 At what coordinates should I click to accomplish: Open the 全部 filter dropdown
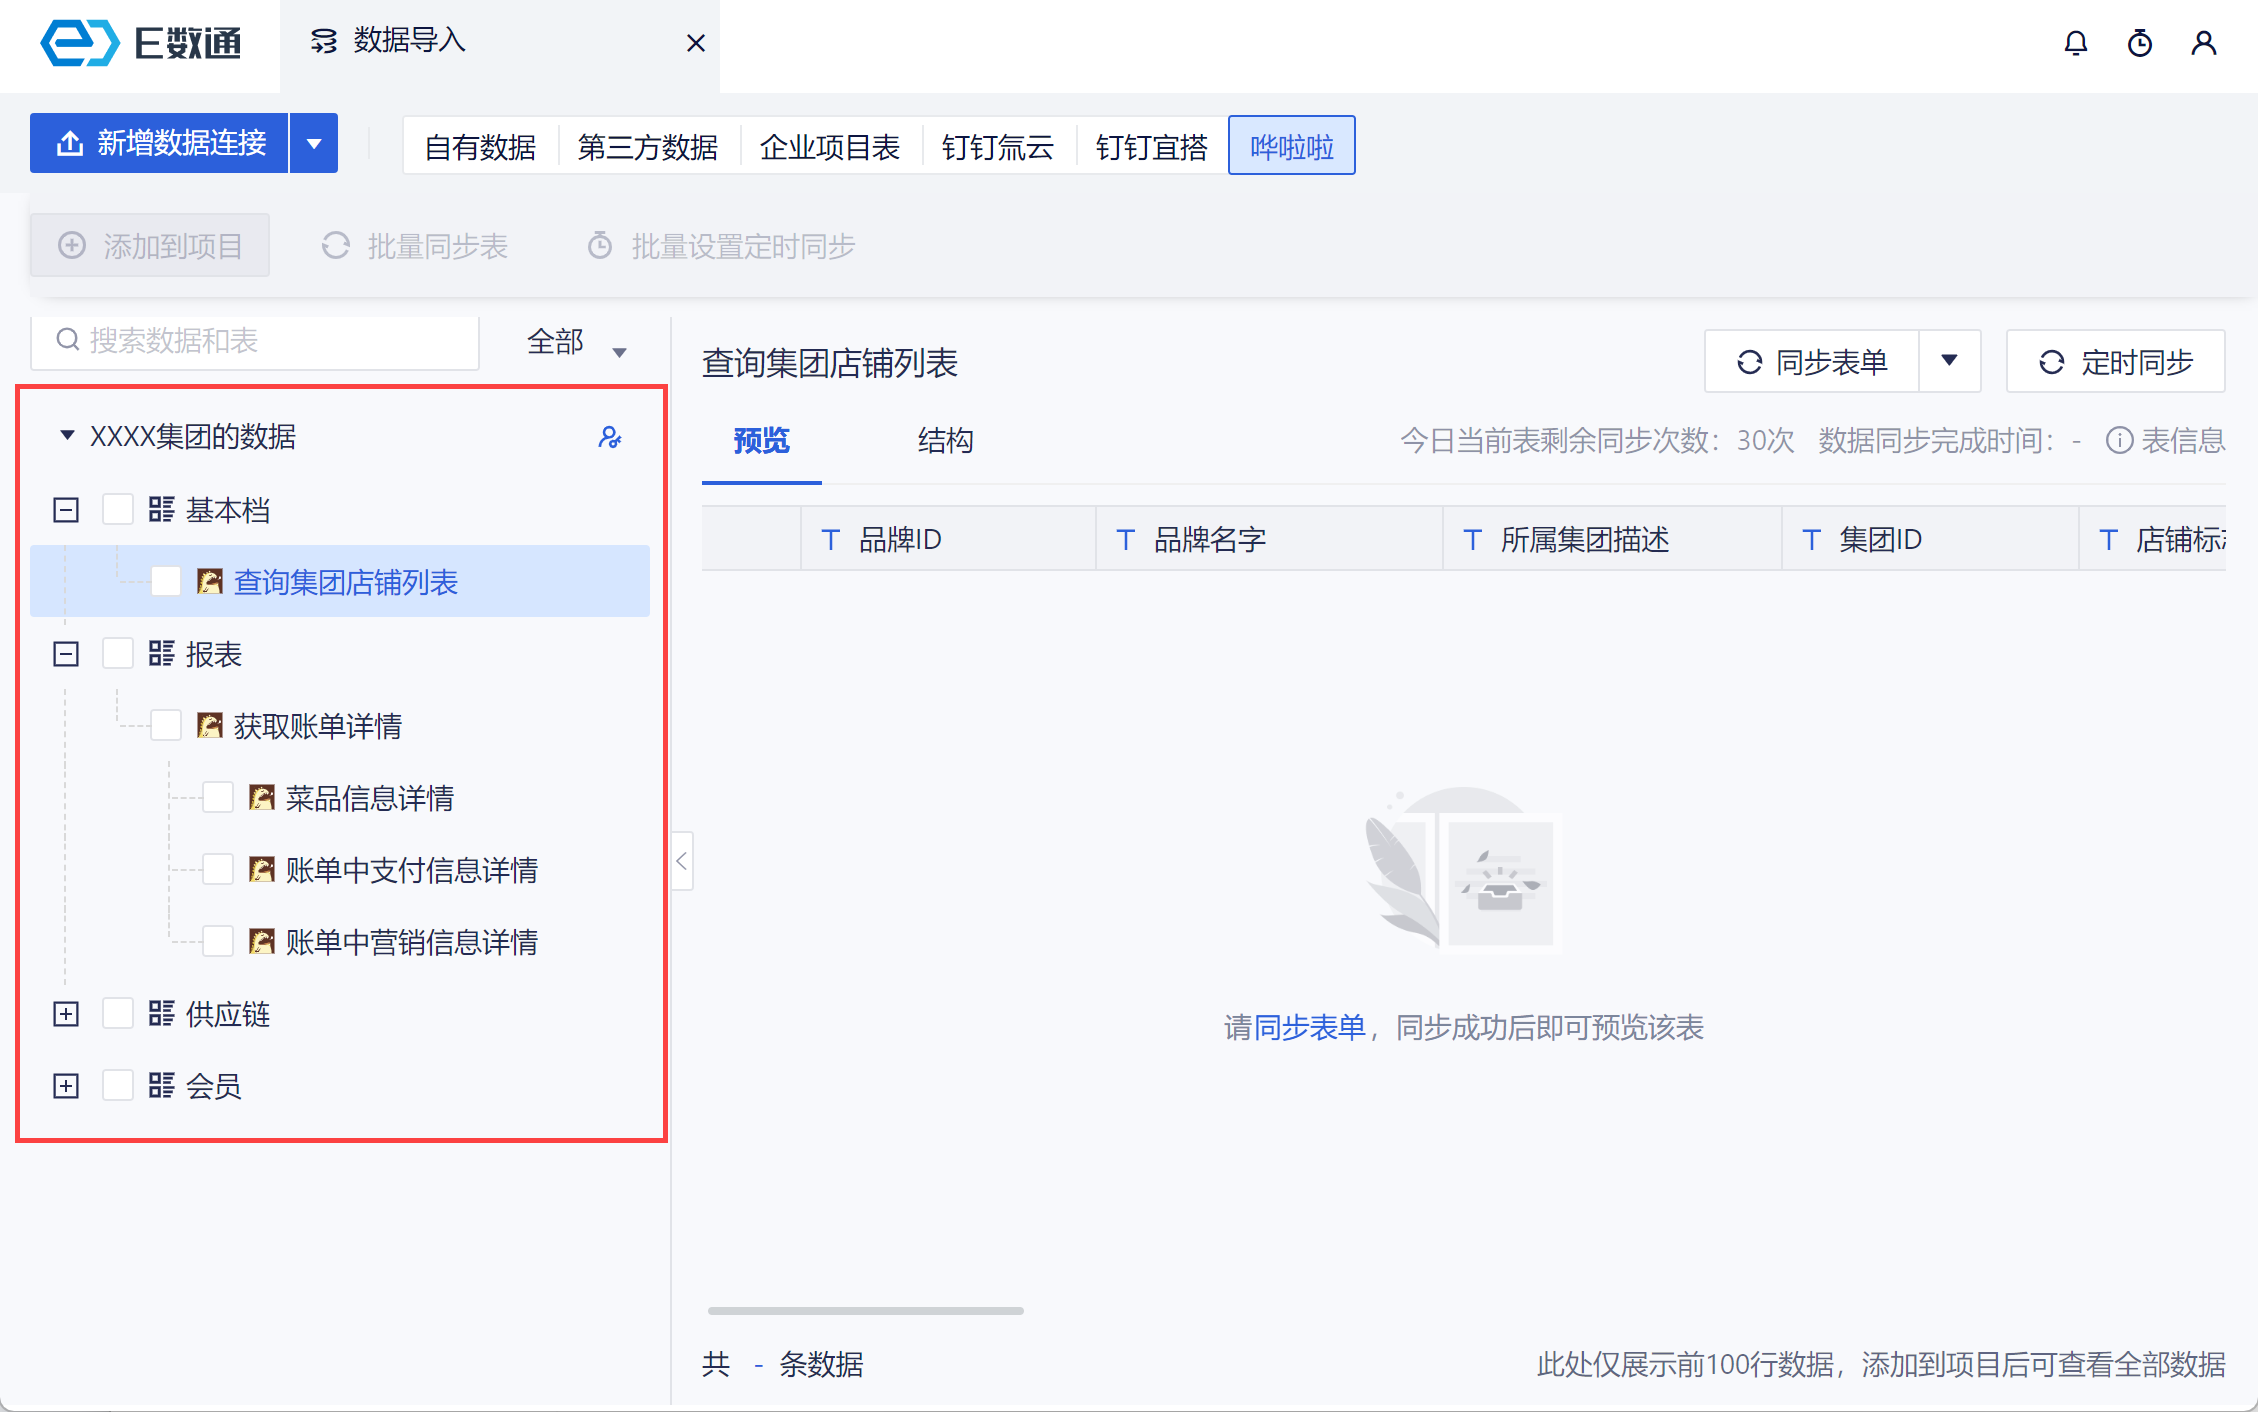[x=576, y=342]
